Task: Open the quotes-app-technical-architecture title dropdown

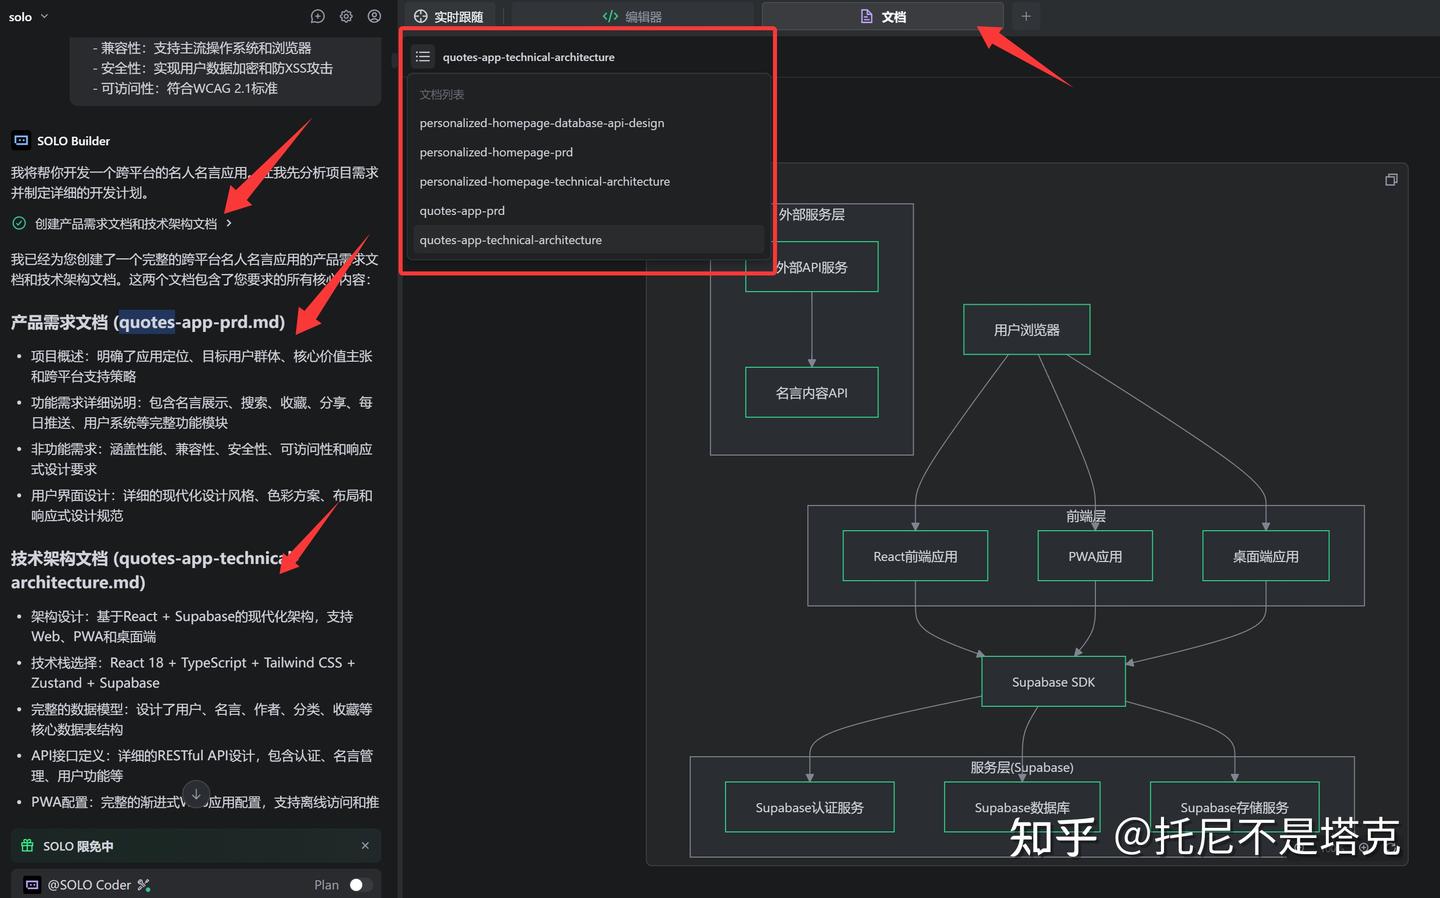Action: [x=528, y=56]
